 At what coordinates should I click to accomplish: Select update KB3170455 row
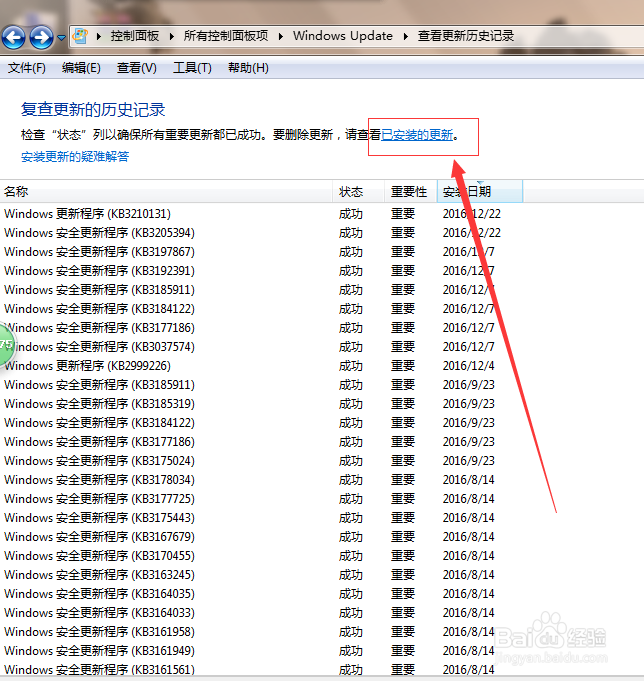point(261,556)
